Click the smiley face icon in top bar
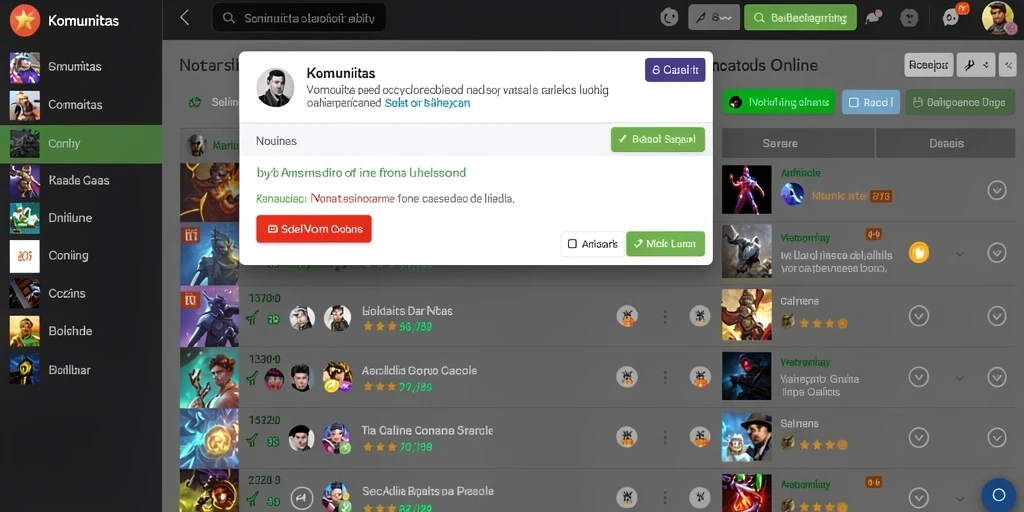Screen dimensions: 1024x512 [x=669, y=18]
